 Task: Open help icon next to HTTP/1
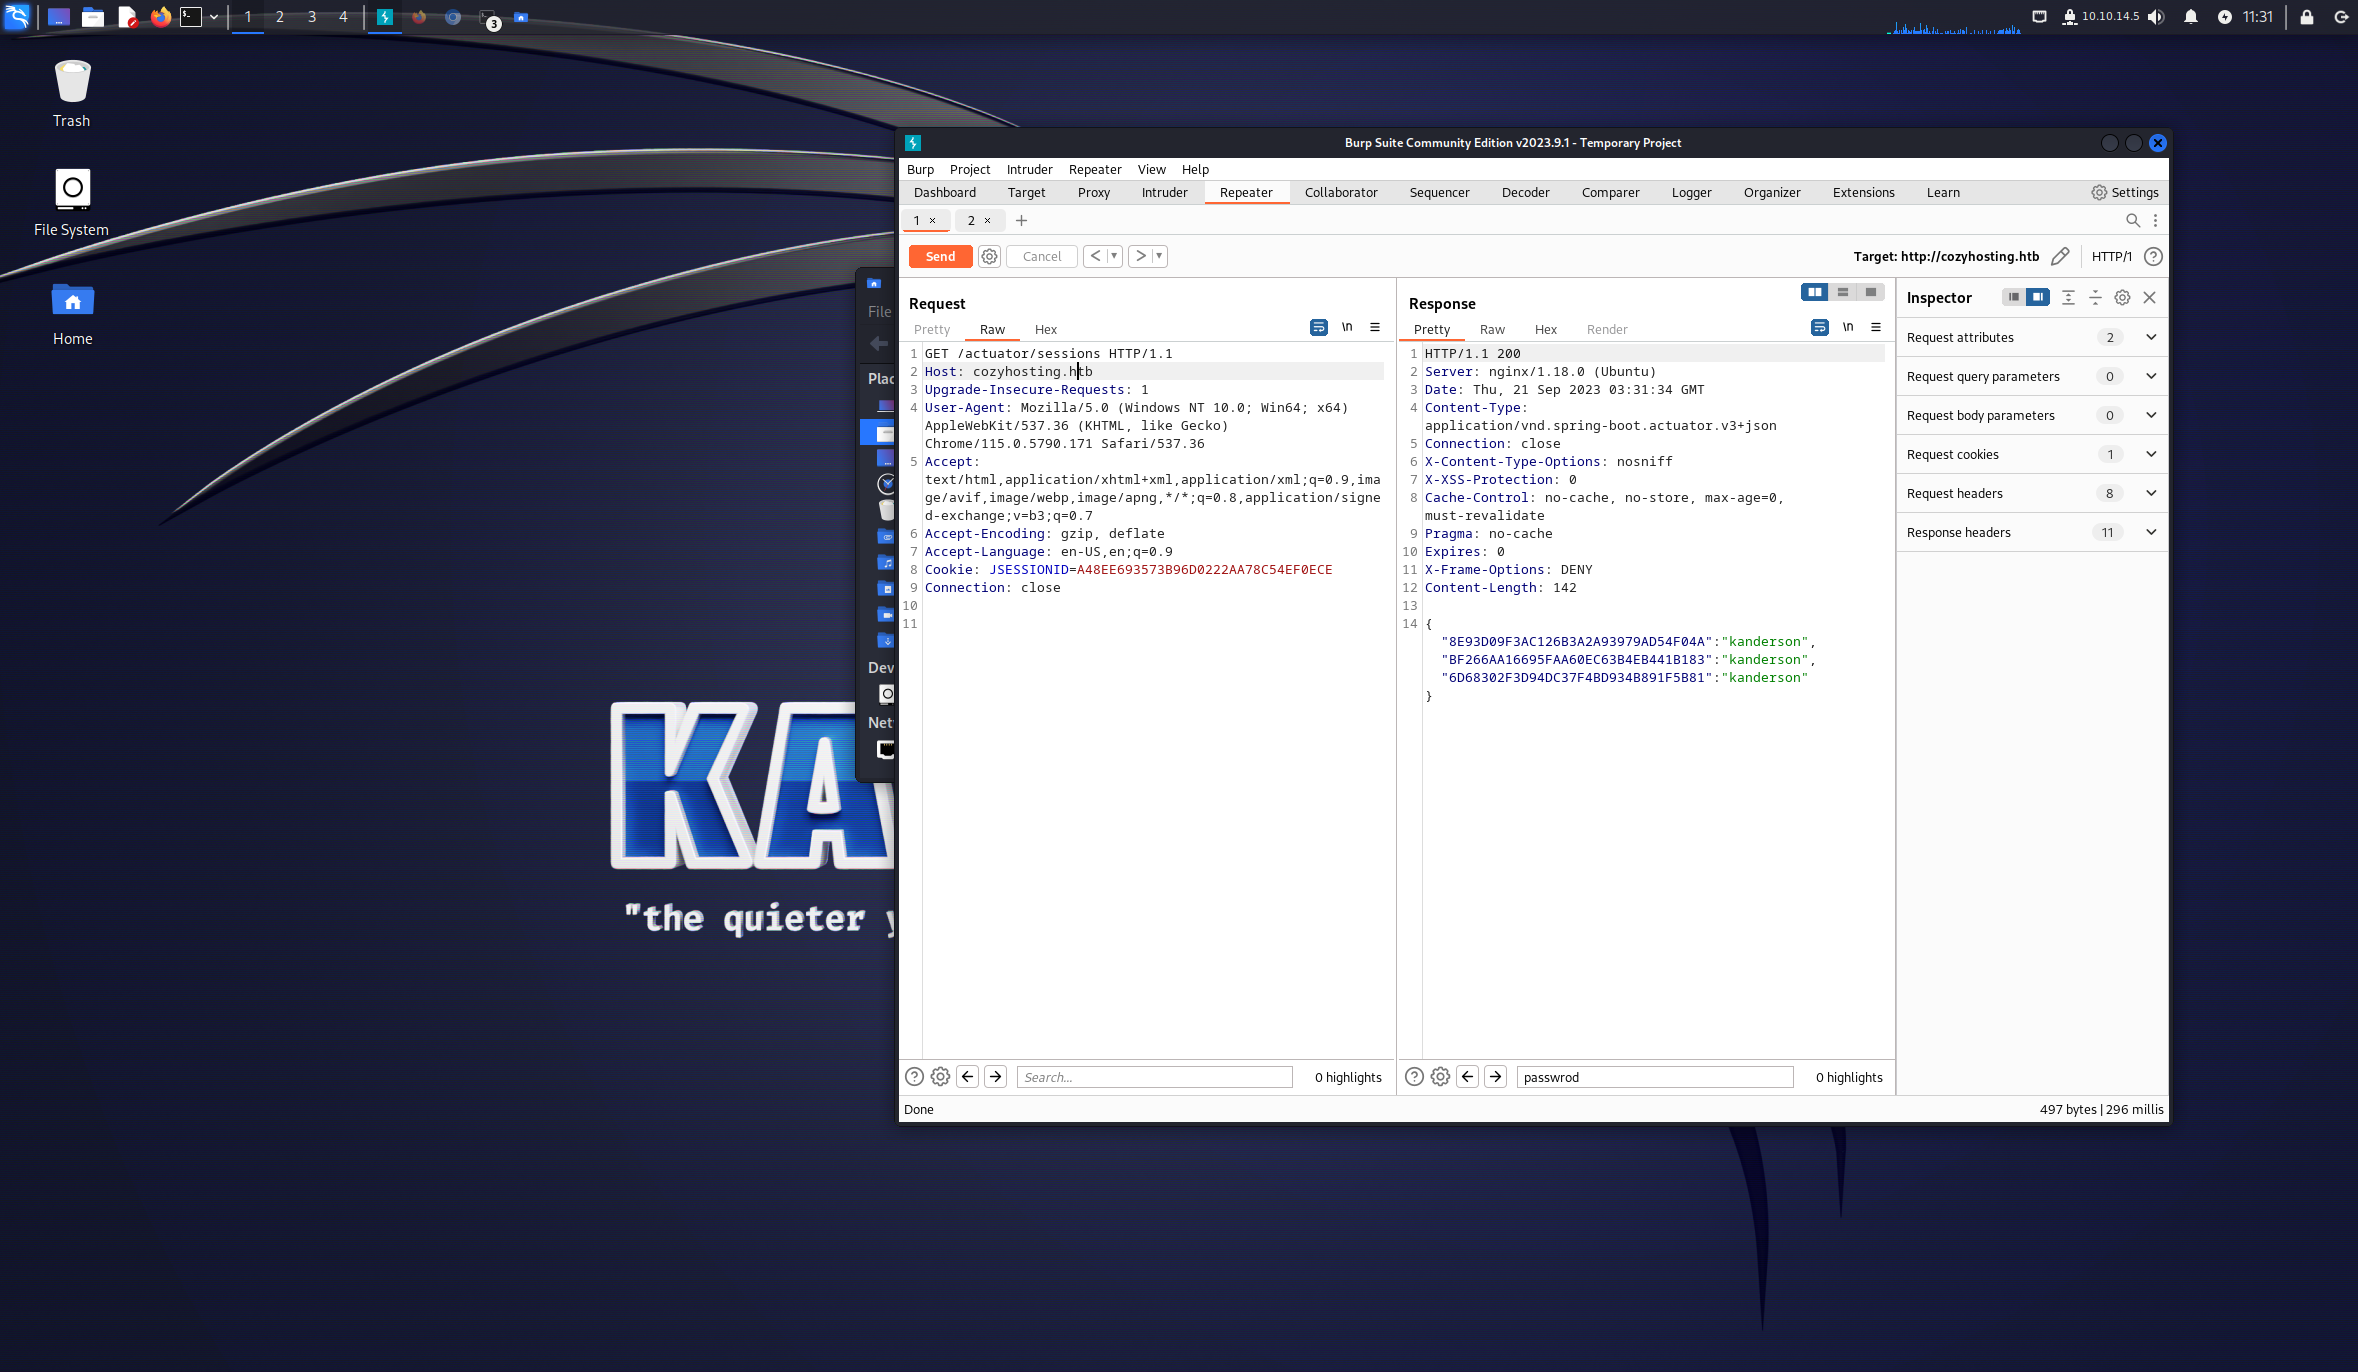(x=2153, y=256)
